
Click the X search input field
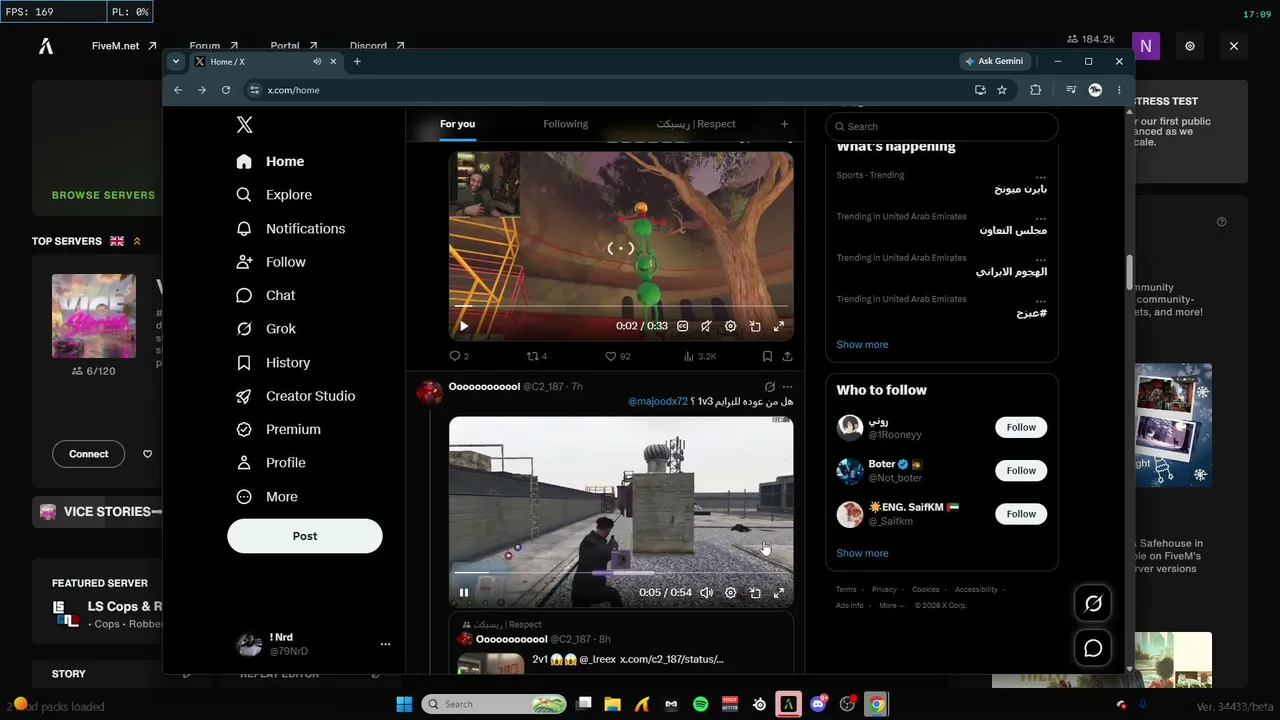click(941, 127)
